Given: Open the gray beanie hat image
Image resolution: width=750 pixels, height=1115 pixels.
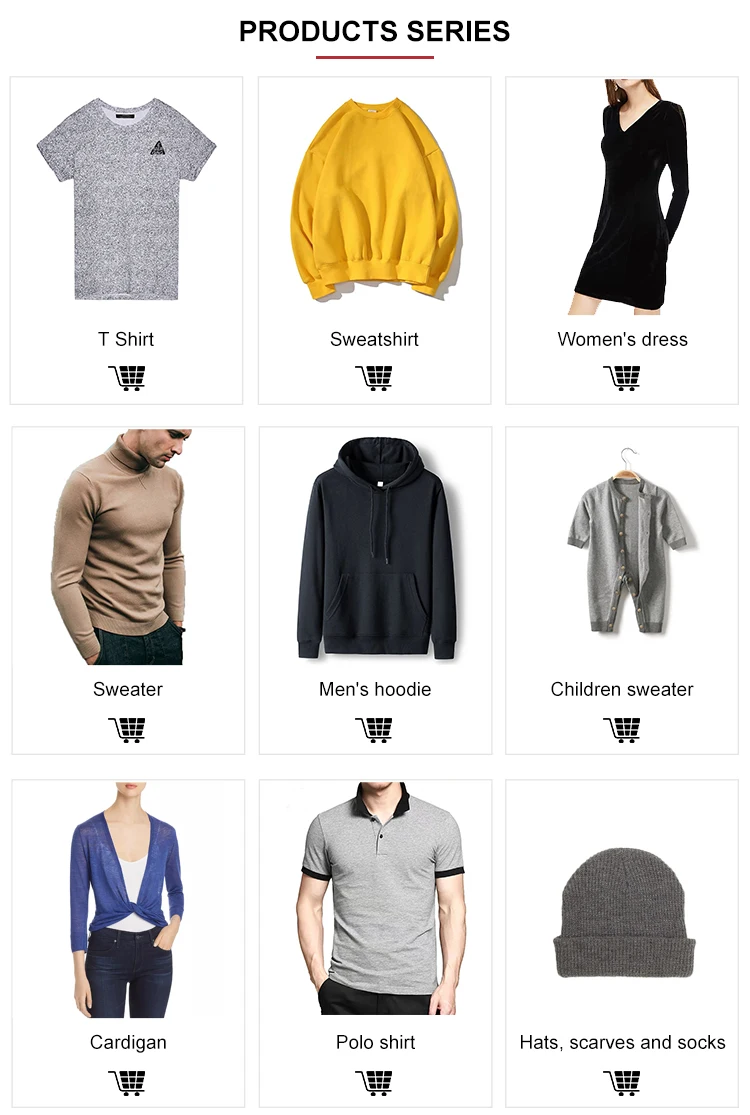Looking at the screenshot, I should pos(624,912).
